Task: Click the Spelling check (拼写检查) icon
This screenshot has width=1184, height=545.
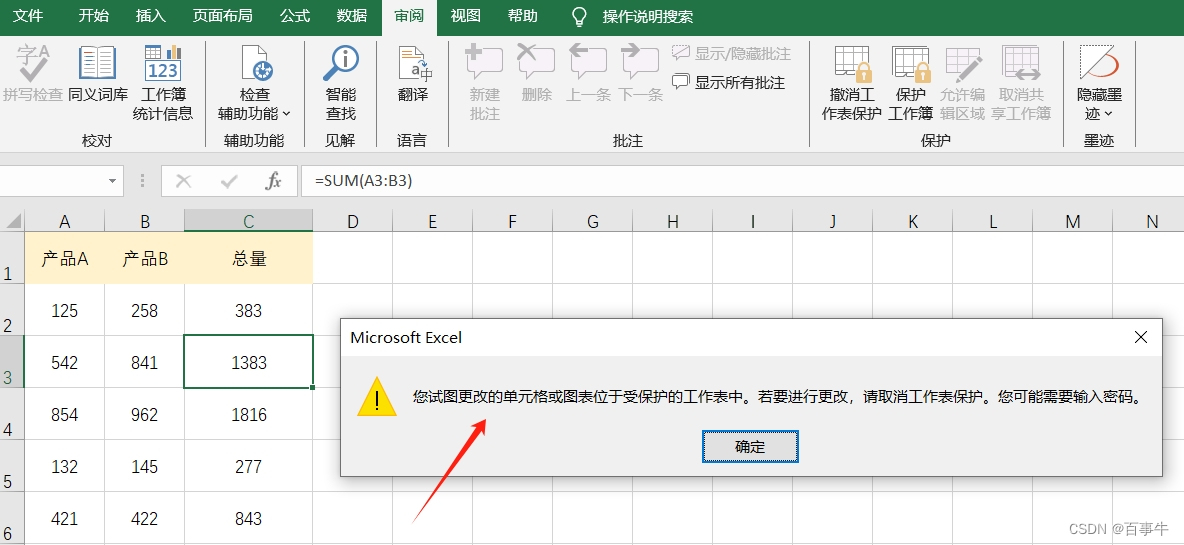Action: point(32,63)
